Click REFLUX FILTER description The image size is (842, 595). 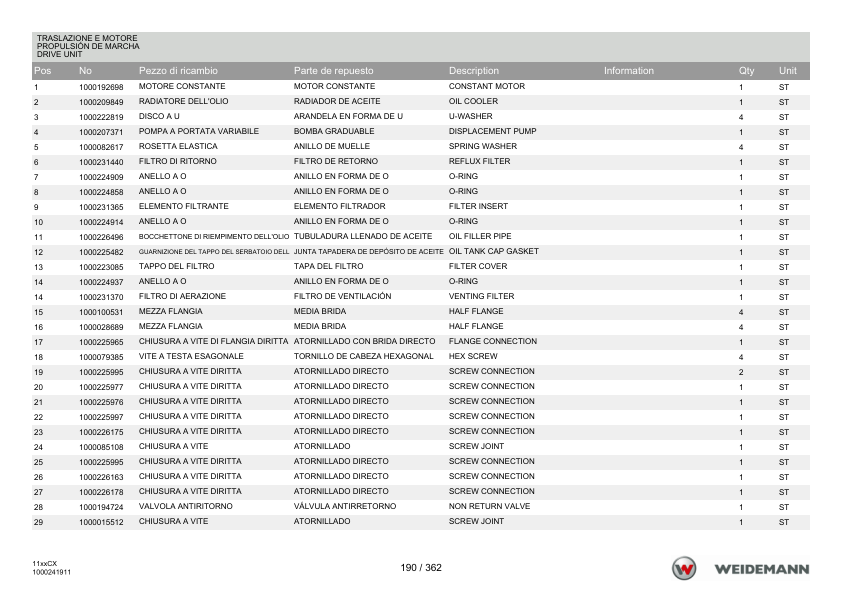(480, 161)
